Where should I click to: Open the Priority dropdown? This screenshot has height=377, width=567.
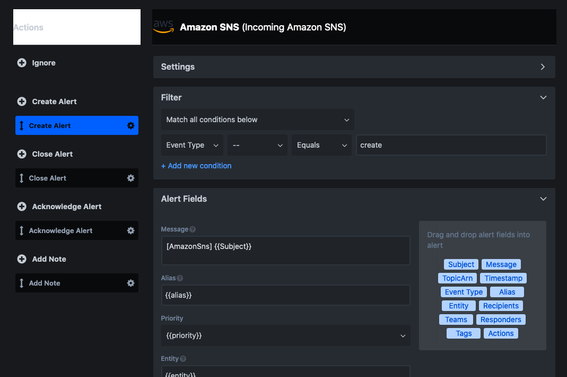[286, 335]
